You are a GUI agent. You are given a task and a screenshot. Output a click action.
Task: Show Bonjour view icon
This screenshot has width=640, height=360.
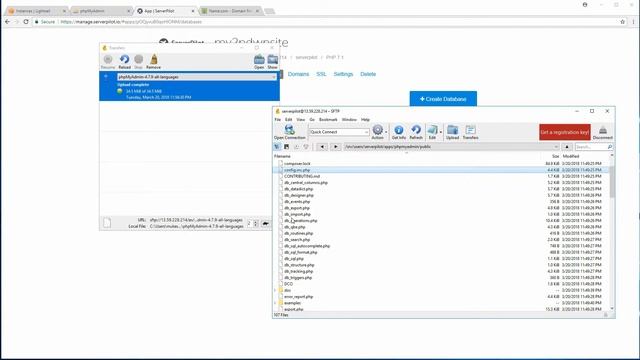(306, 147)
